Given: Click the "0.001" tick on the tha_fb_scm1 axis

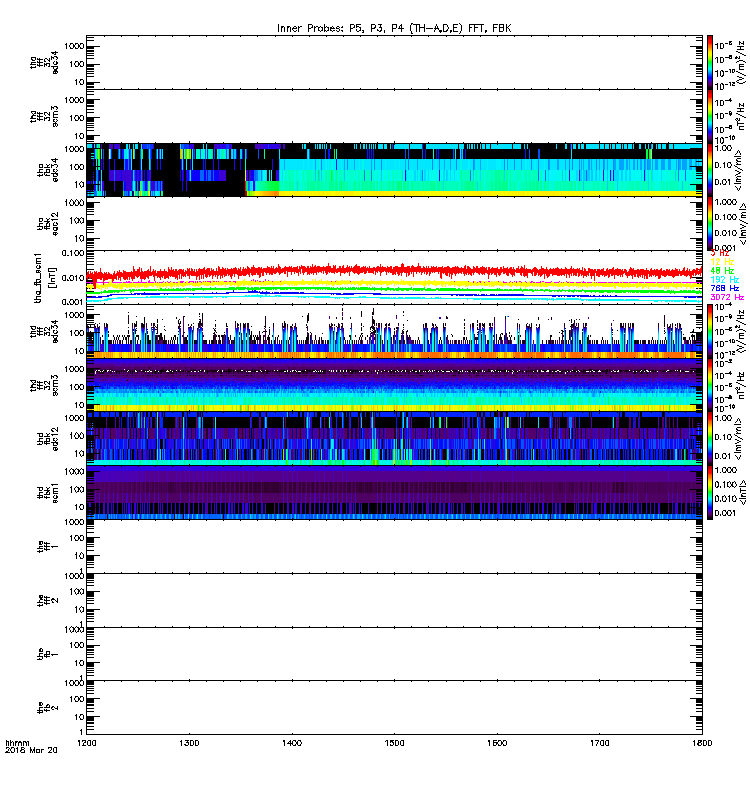Looking at the screenshot, I should 72,302.
